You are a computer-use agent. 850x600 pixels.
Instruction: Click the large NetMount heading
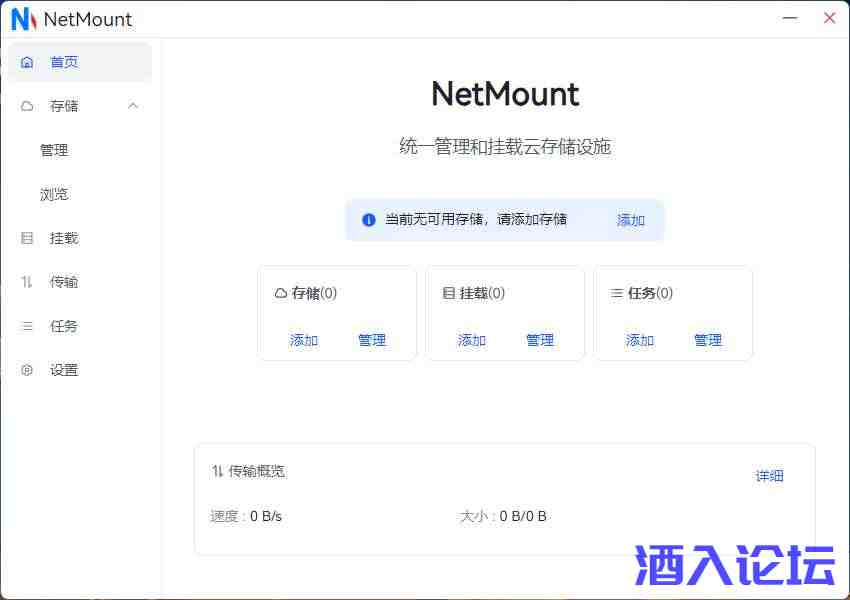coord(505,94)
